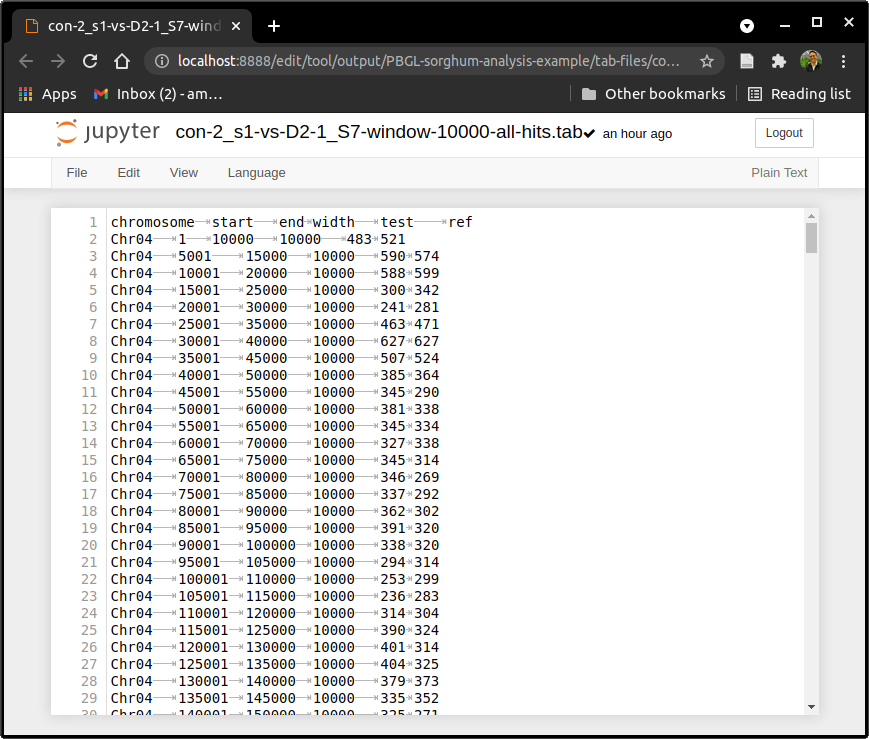This screenshot has height=739, width=869.
Task: Open a new browser tab
Action: tap(274, 26)
